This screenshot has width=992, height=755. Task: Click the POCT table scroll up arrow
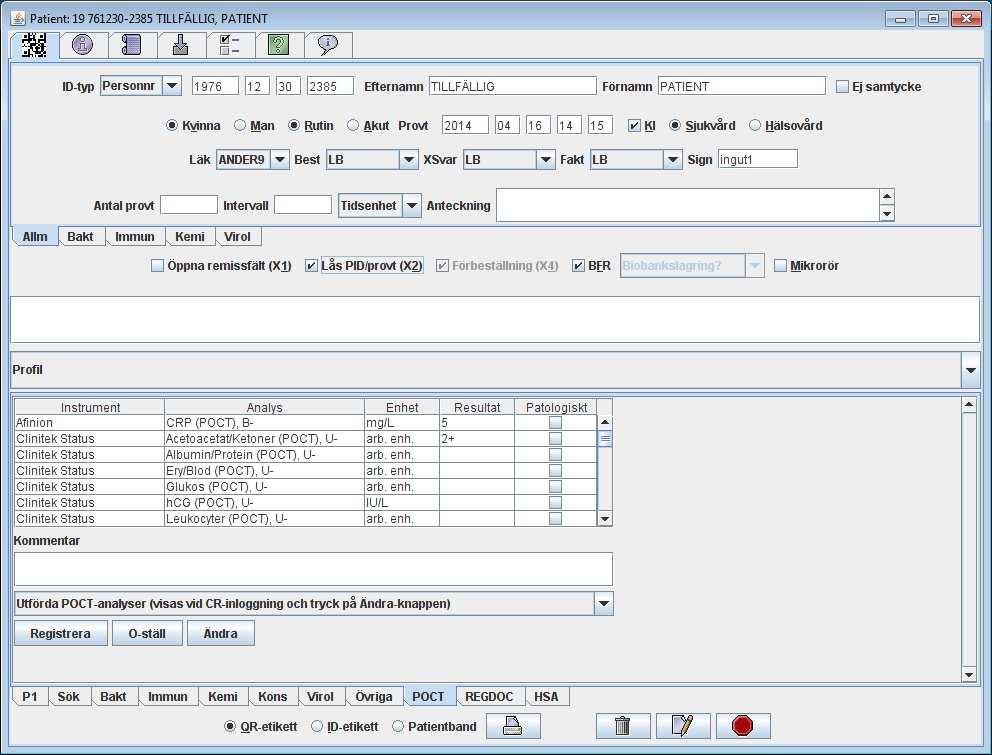pyautogui.click(x=605, y=422)
